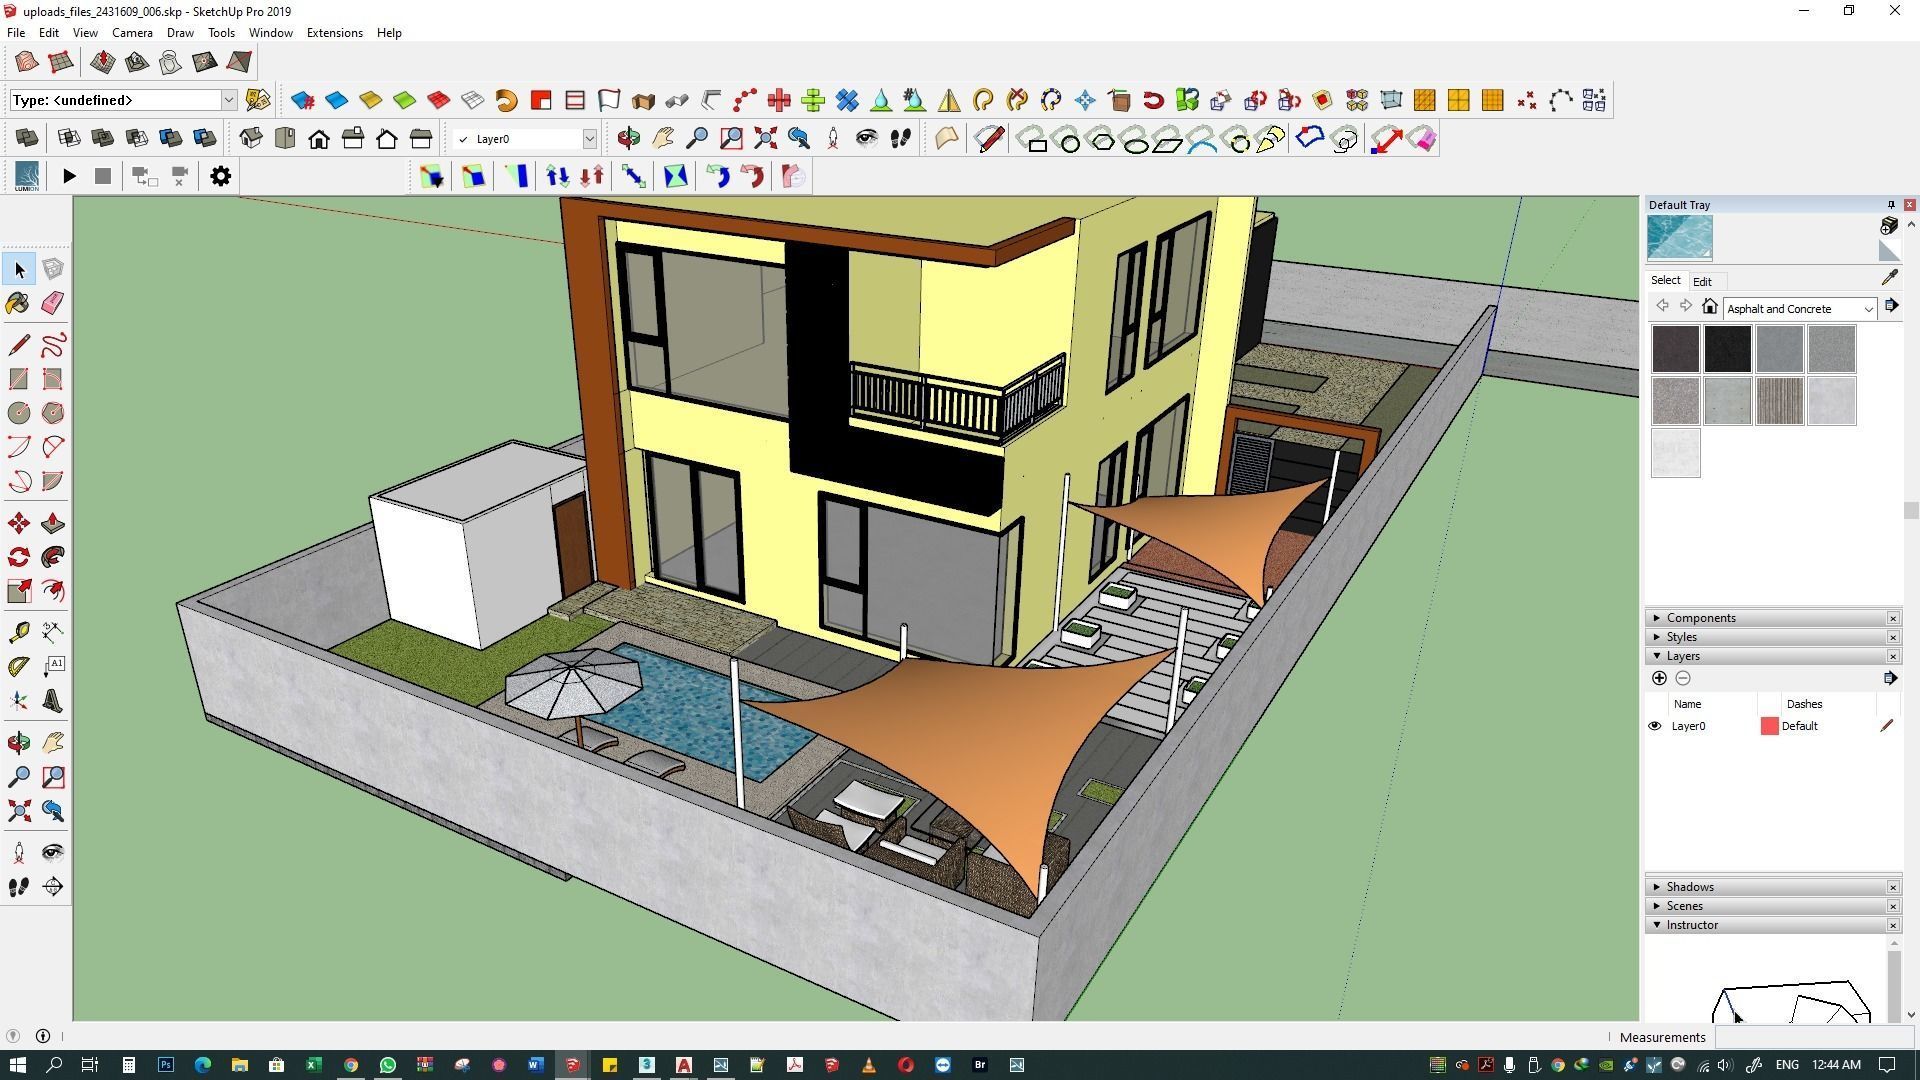1920x1080 pixels.
Task: Choose the Push/Pull tool
Action: point(52,523)
